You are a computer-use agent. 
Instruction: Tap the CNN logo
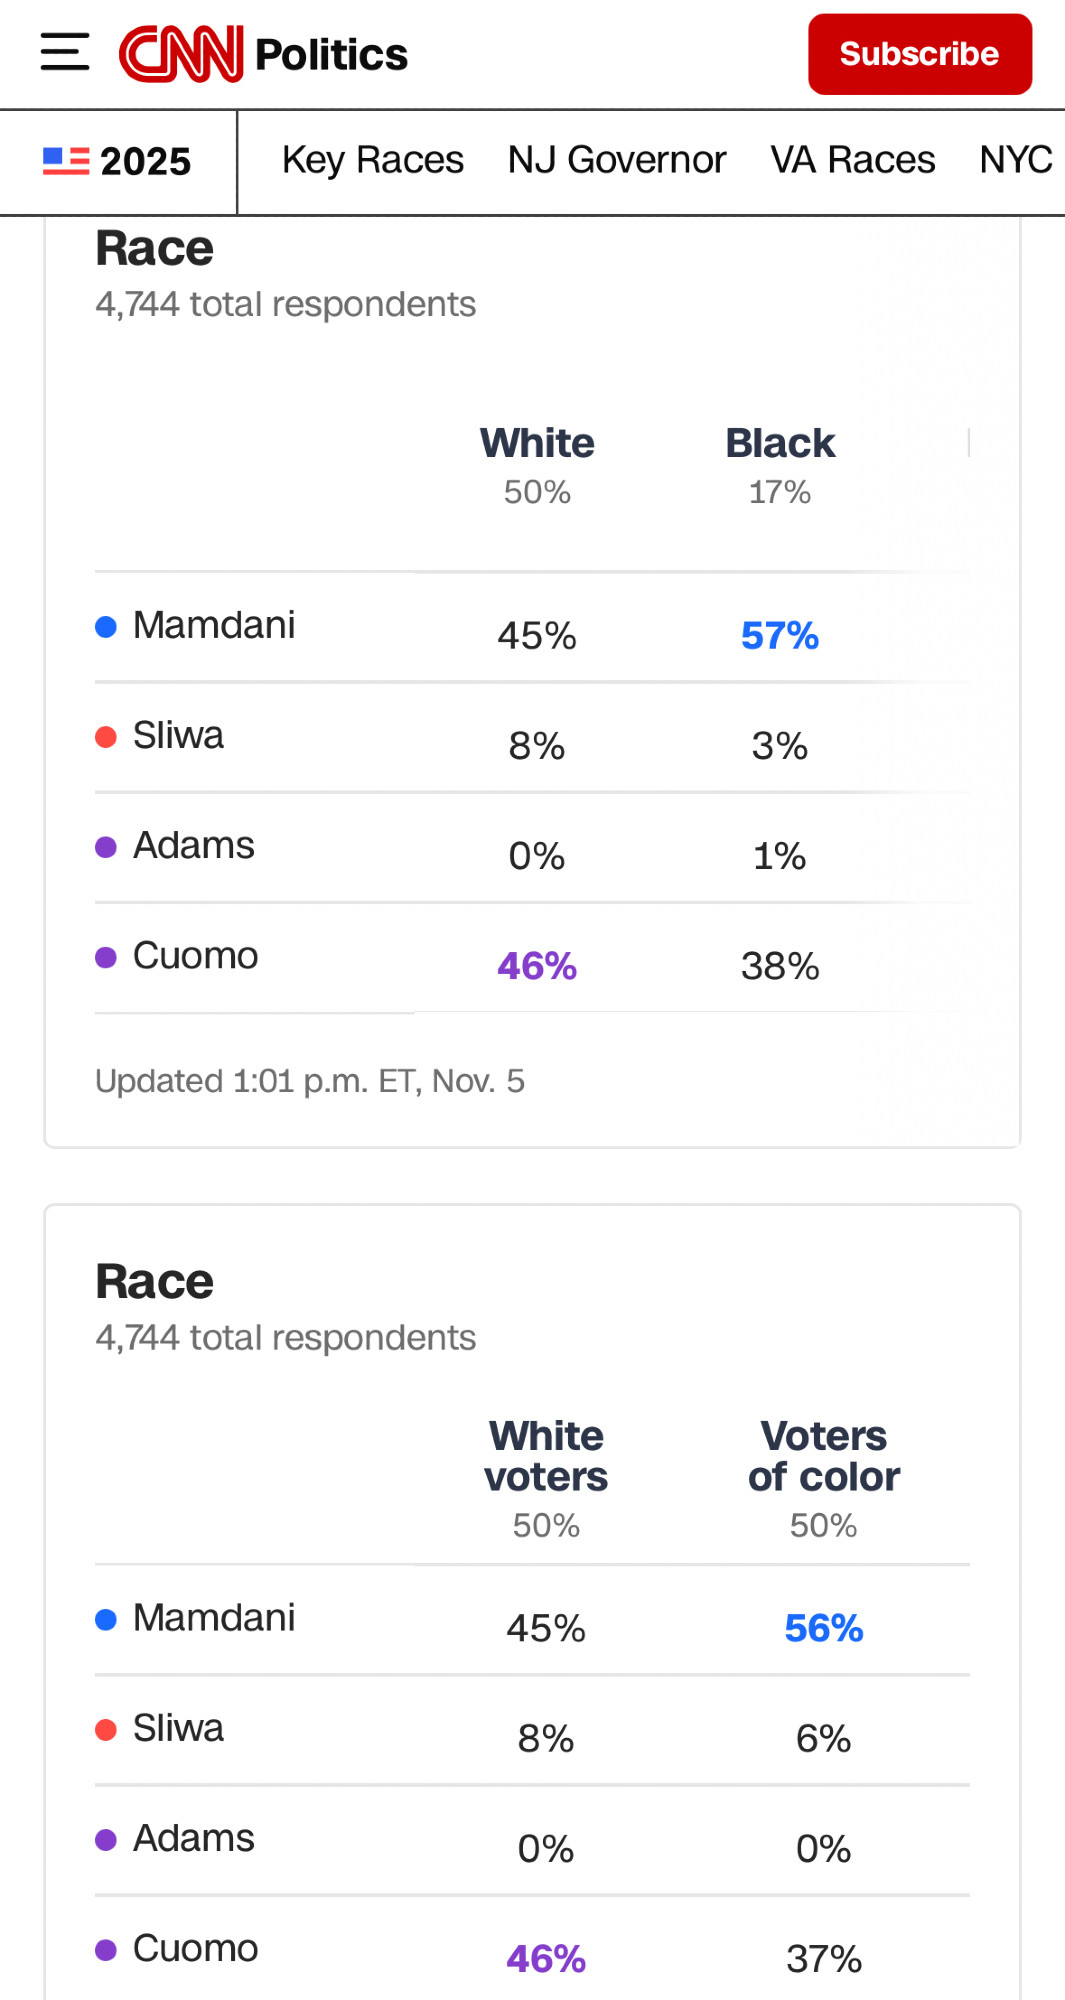point(181,54)
